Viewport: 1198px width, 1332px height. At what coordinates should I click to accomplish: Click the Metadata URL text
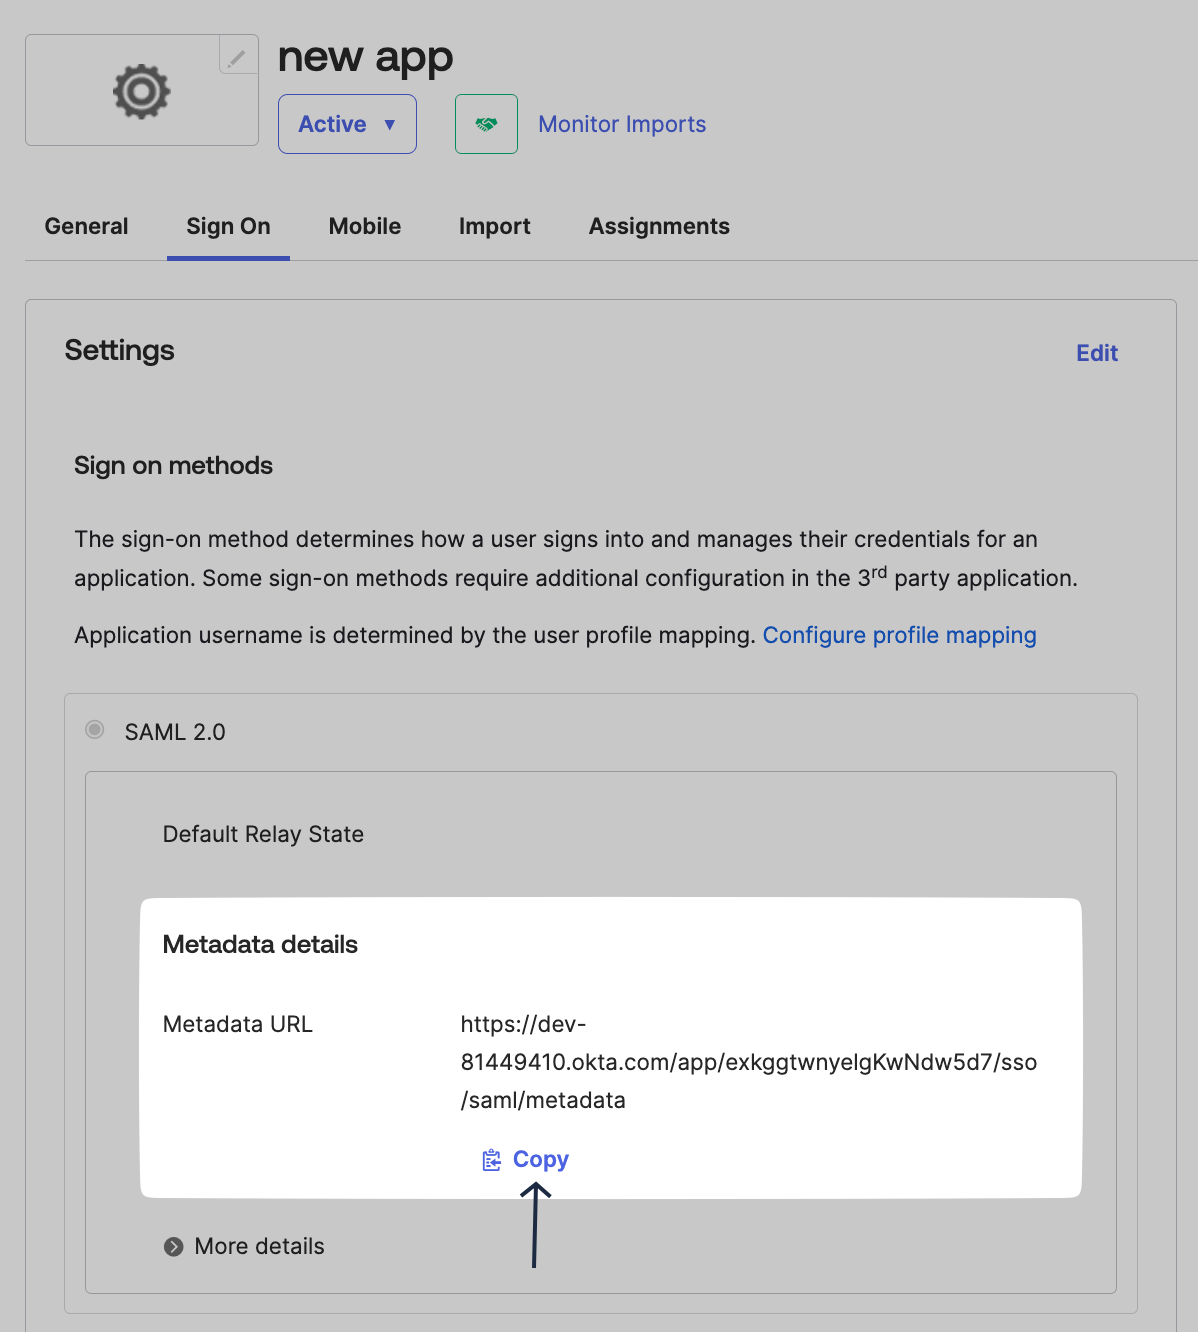[748, 1062]
